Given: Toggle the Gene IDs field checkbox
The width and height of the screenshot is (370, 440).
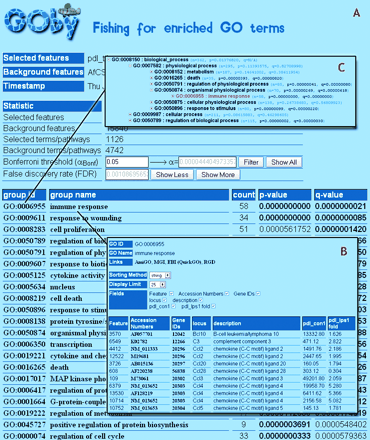Looking at the screenshot, I should pos(258,294).
